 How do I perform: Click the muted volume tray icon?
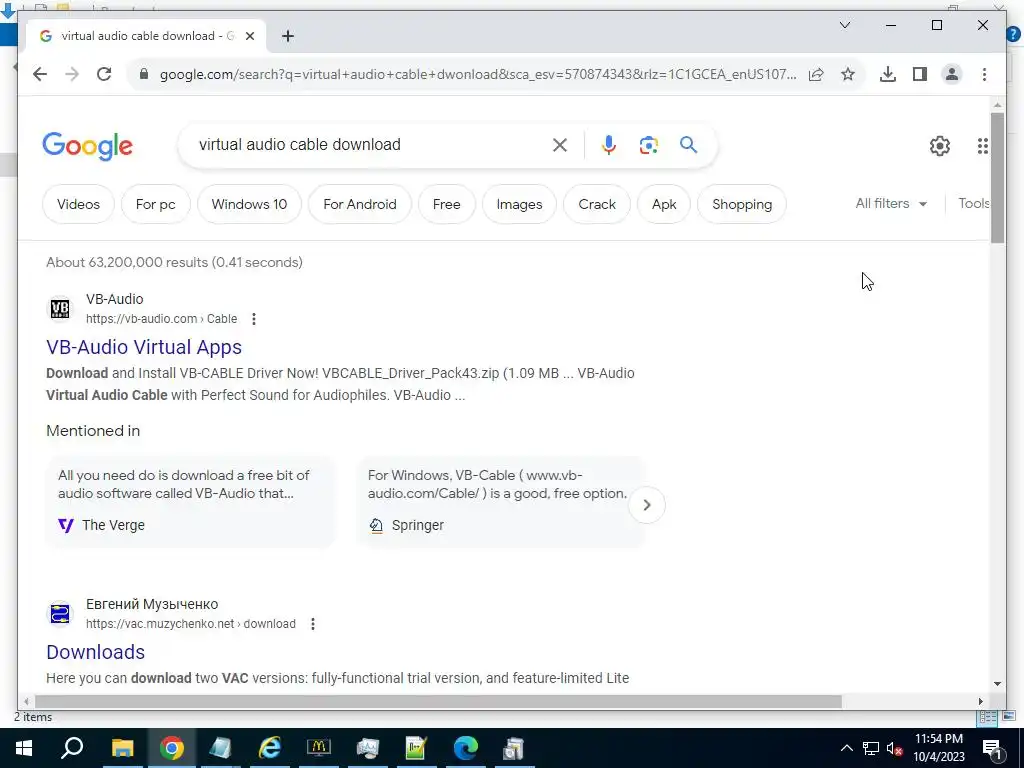coord(895,748)
